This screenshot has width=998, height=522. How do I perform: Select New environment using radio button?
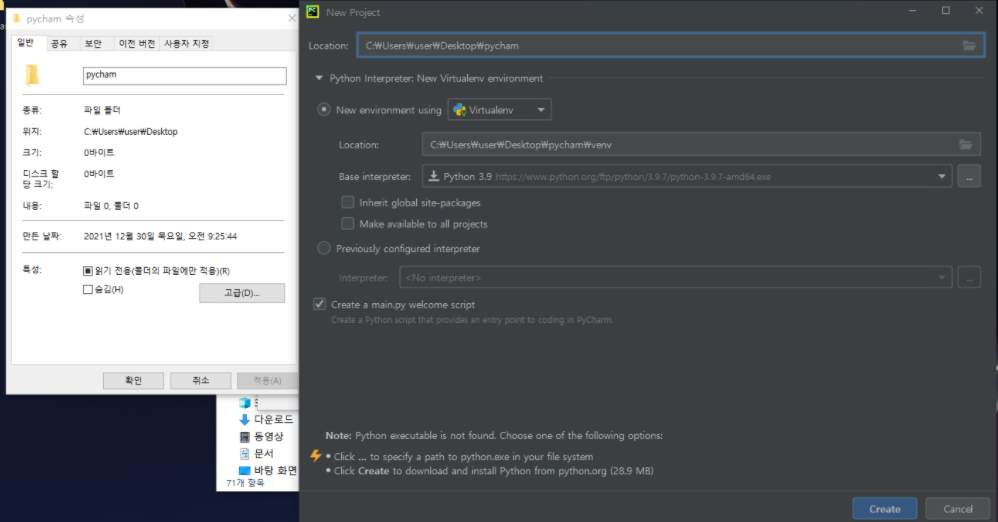pos(324,109)
